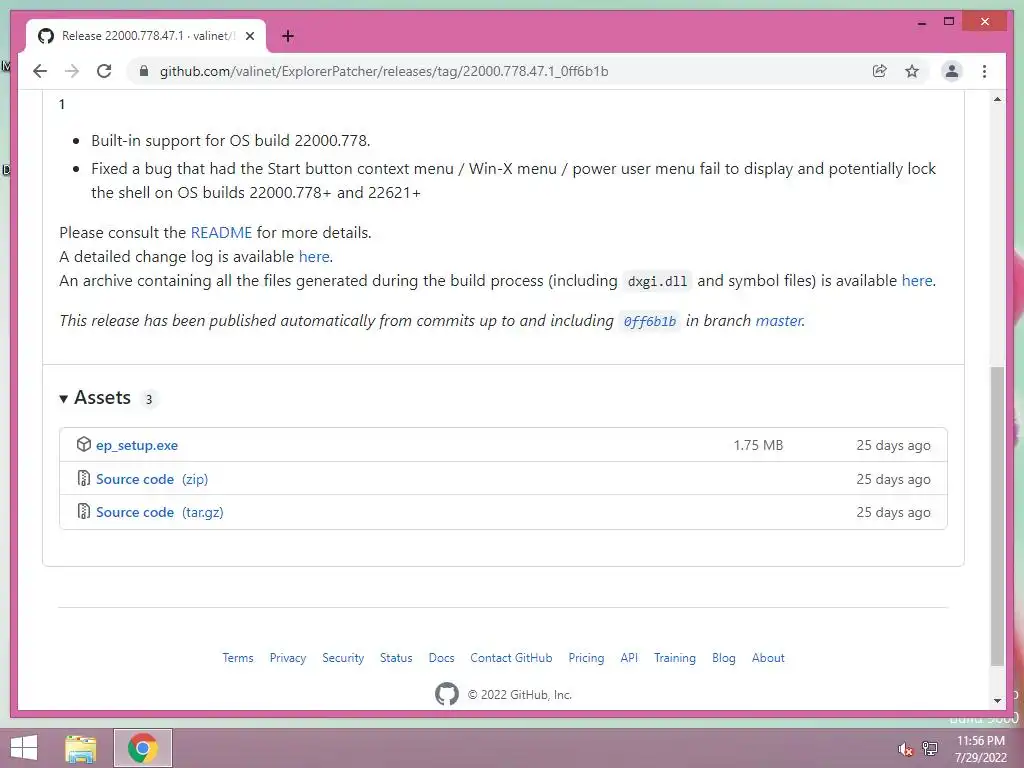The image size is (1024, 768).
Task: Reload the page with the refresh icon
Action: [x=104, y=71]
